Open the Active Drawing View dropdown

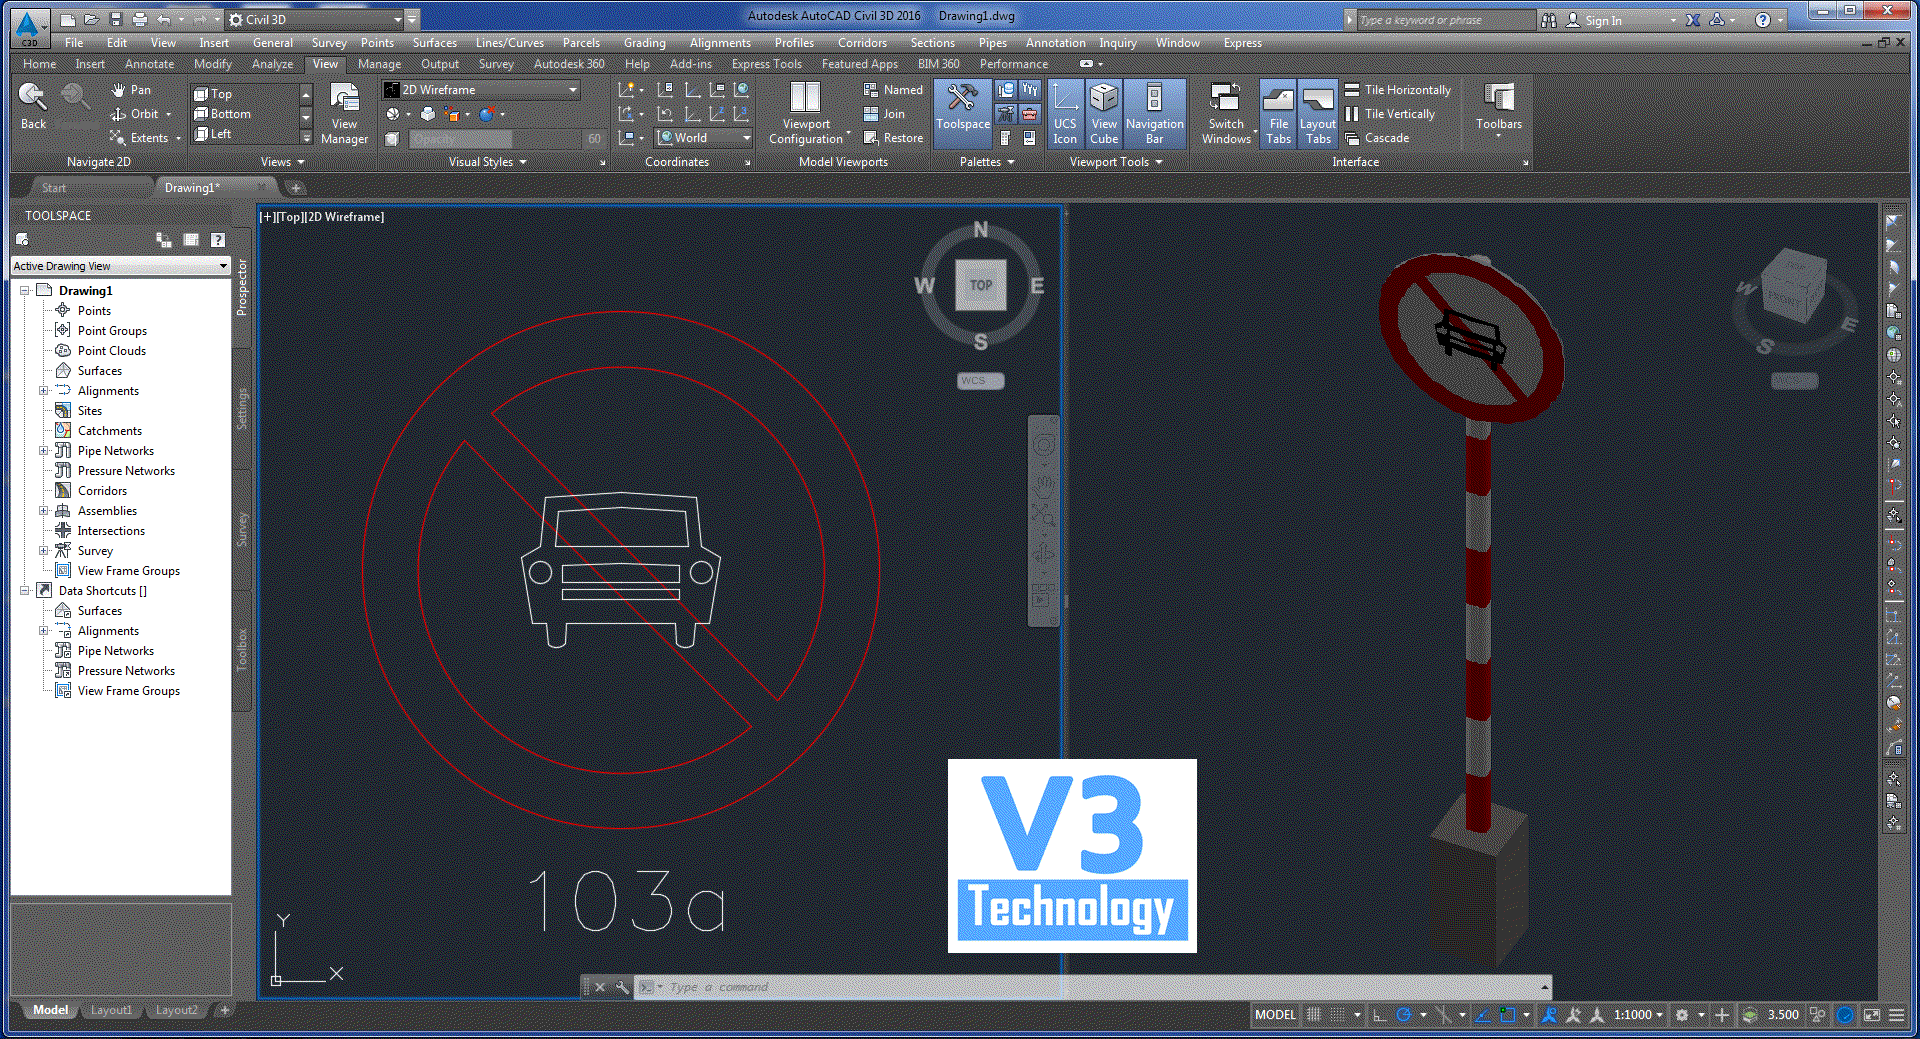(120, 266)
